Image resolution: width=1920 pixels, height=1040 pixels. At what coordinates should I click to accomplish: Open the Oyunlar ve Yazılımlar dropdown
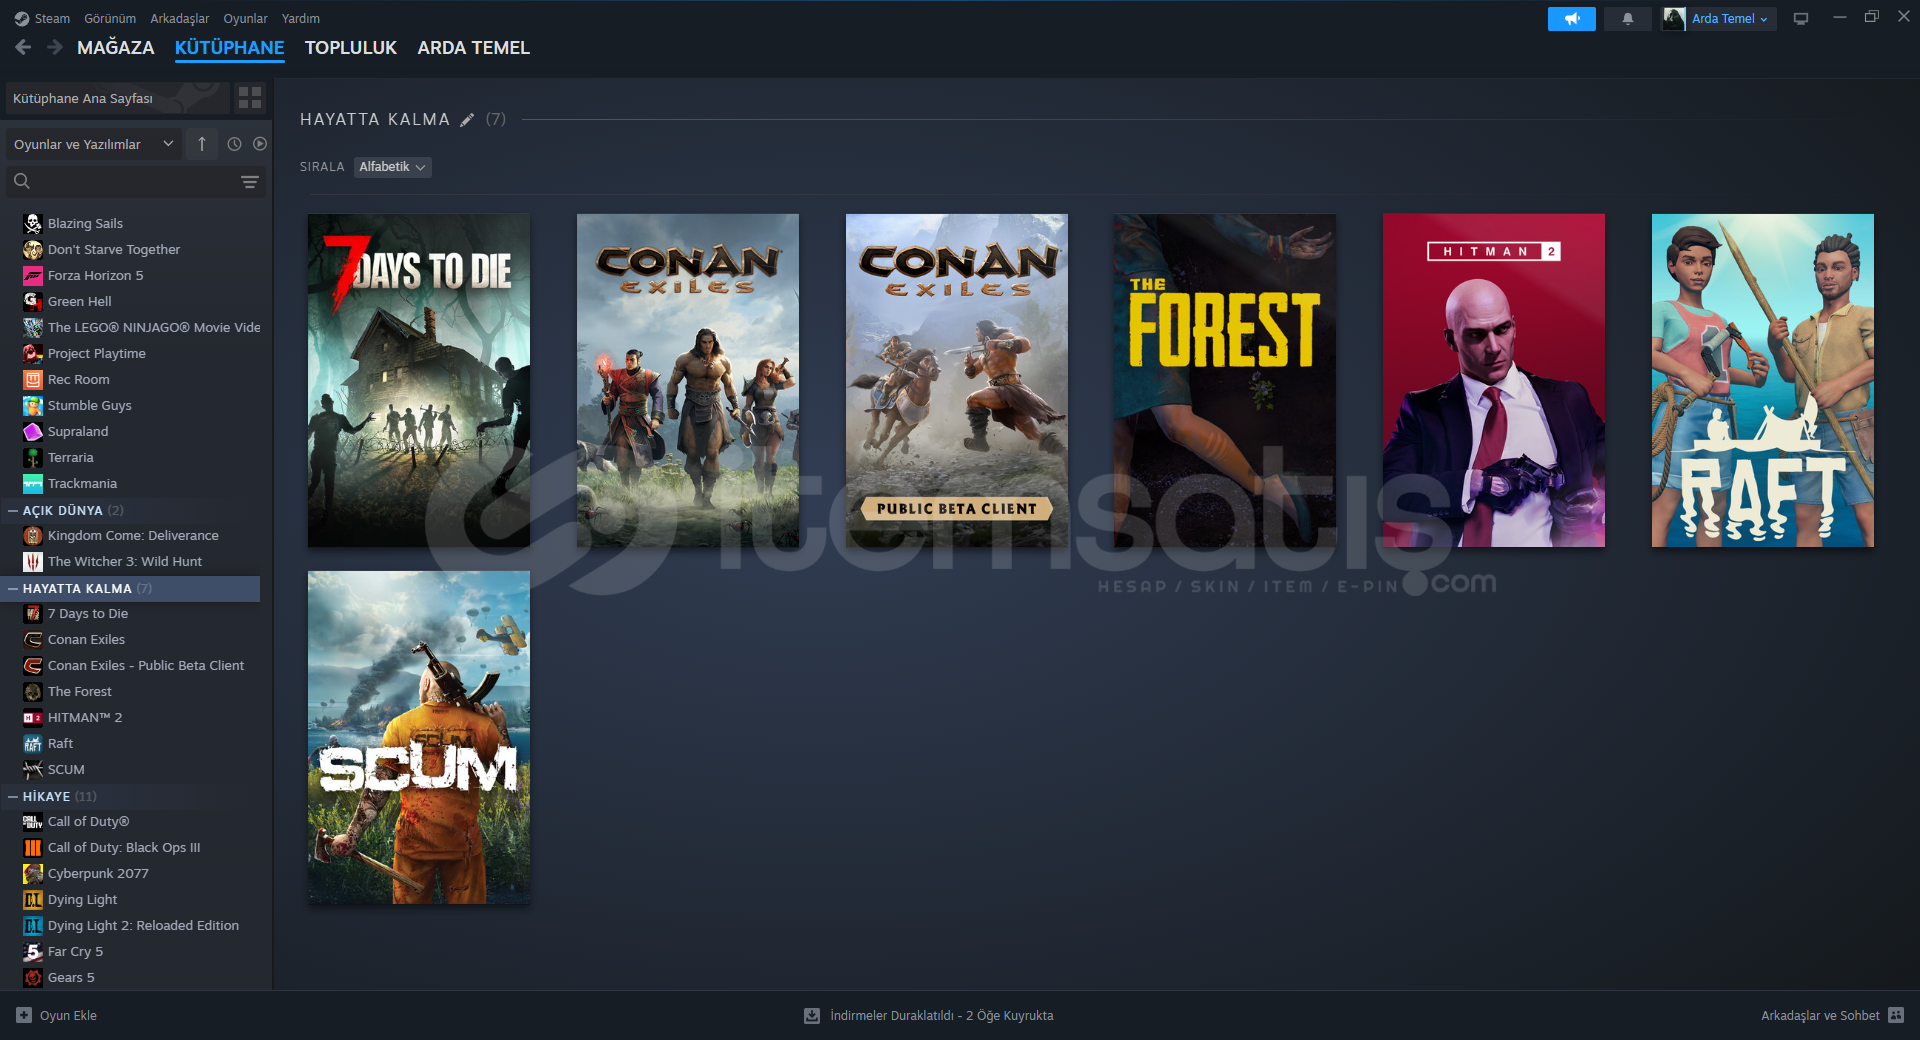(93, 144)
